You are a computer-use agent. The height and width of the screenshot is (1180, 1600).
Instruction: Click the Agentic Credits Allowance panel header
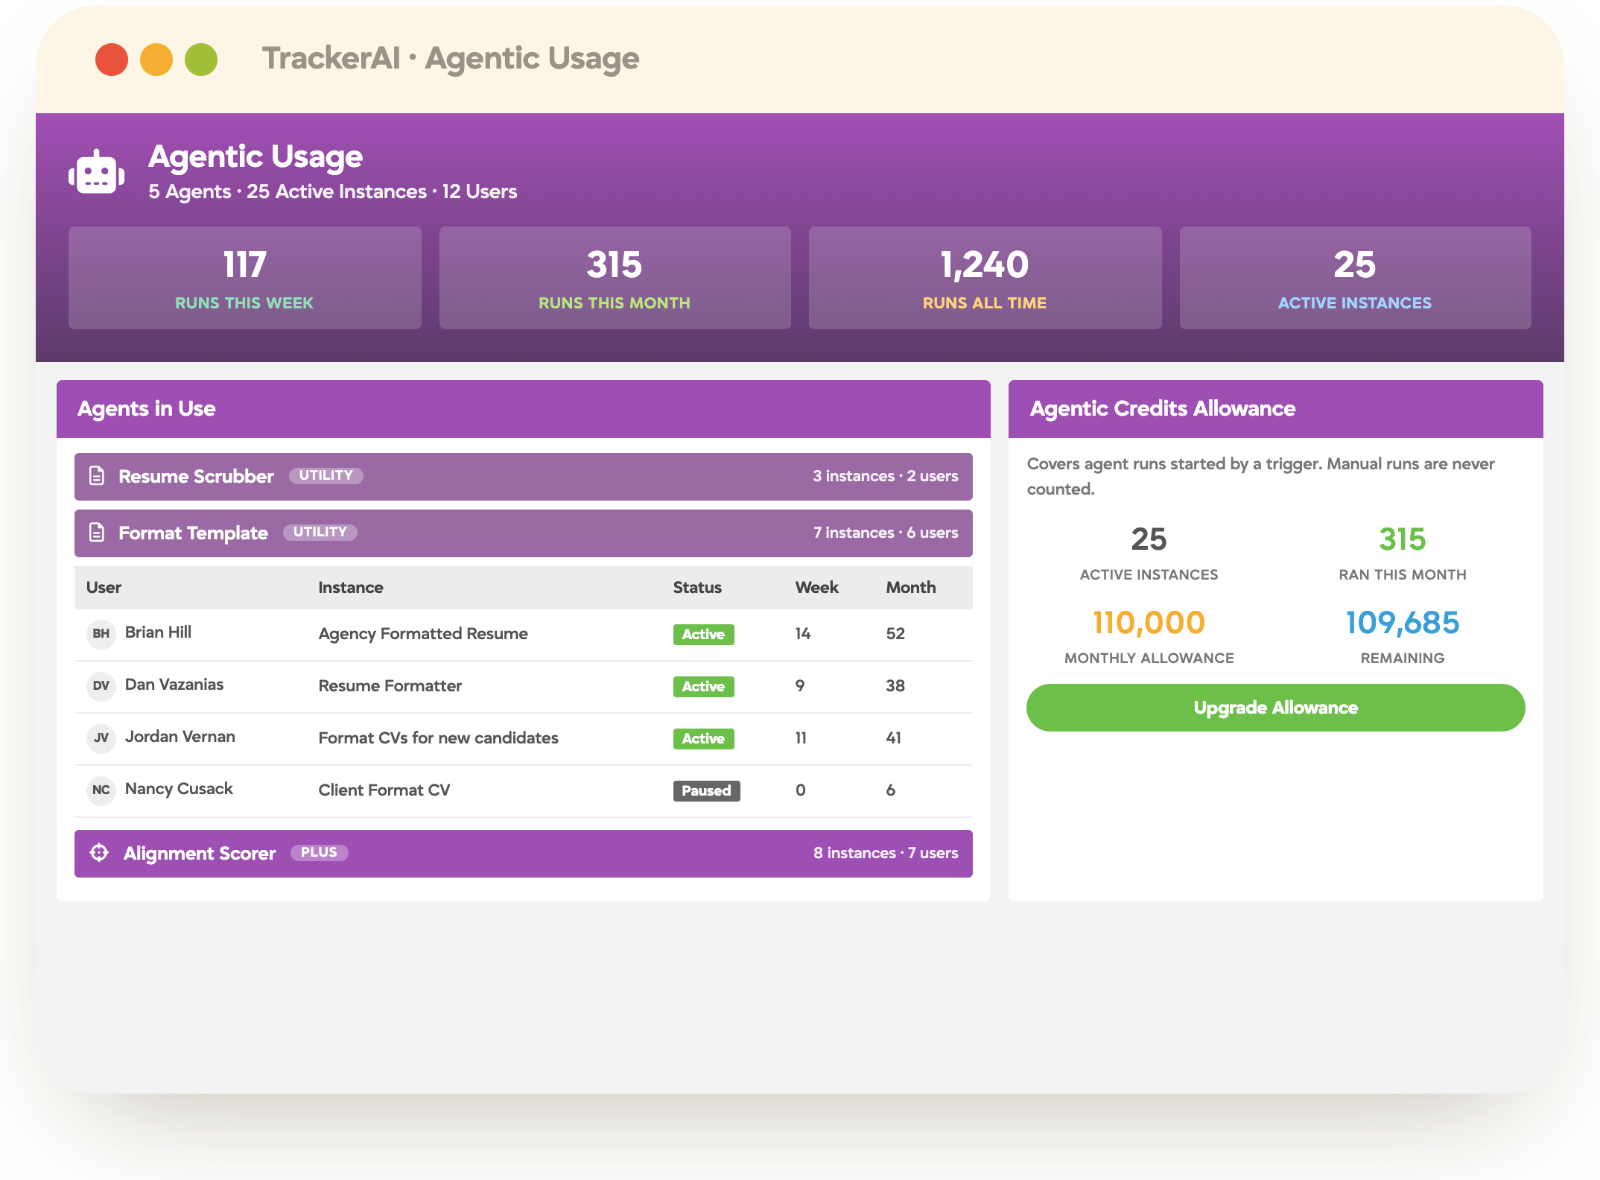(x=1275, y=409)
